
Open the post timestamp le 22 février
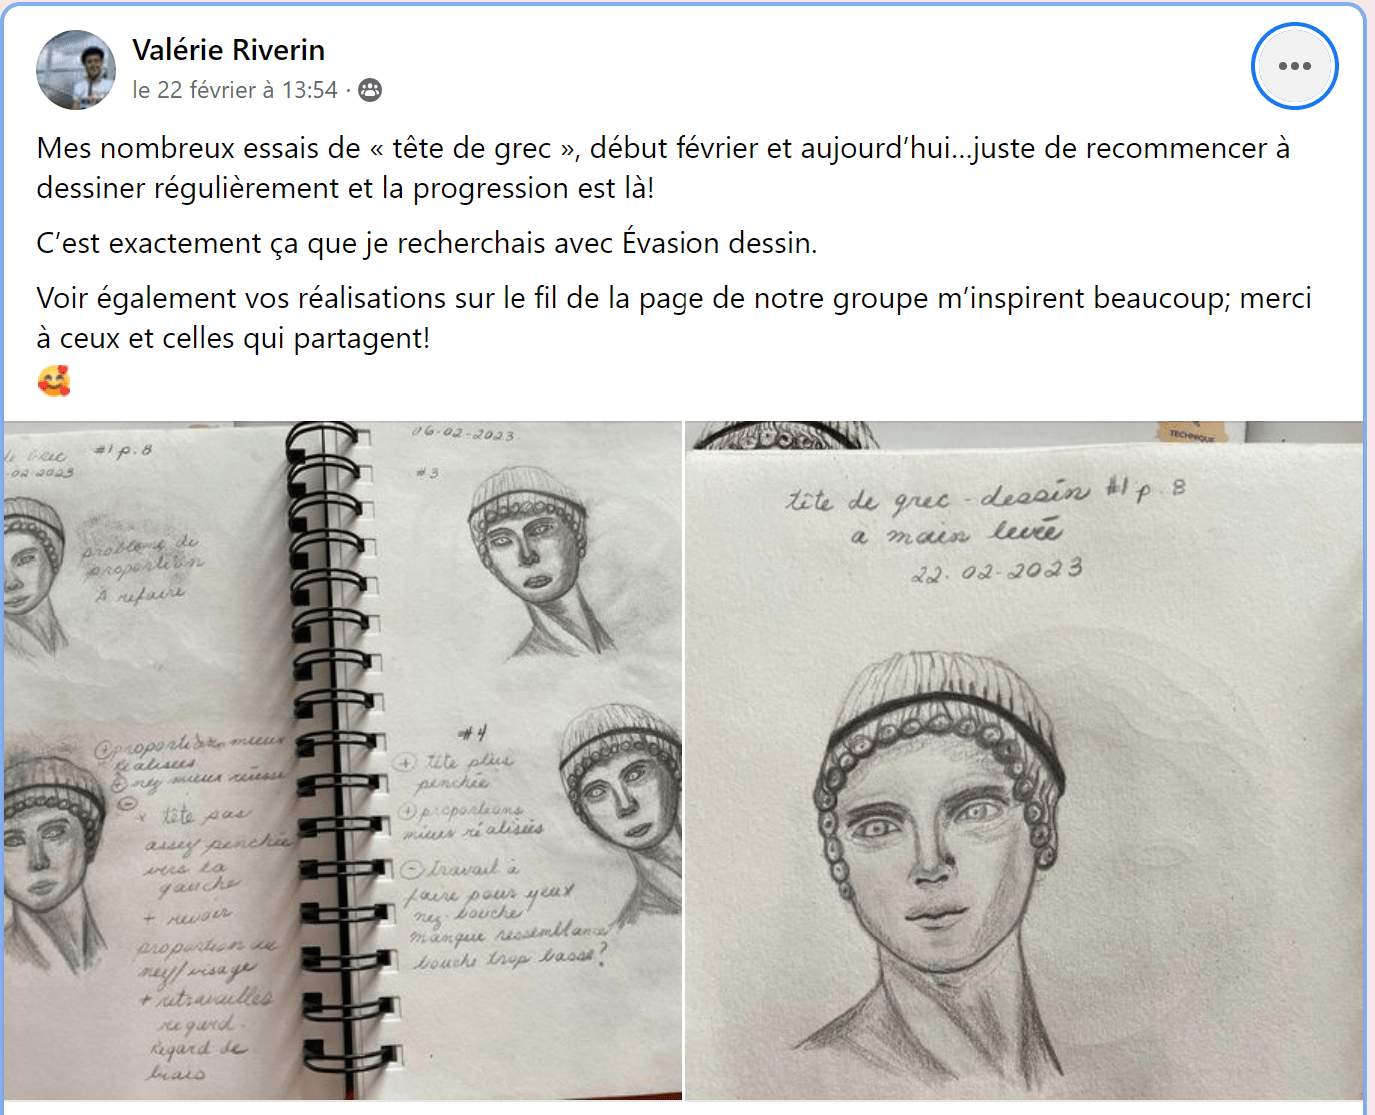(235, 90)
